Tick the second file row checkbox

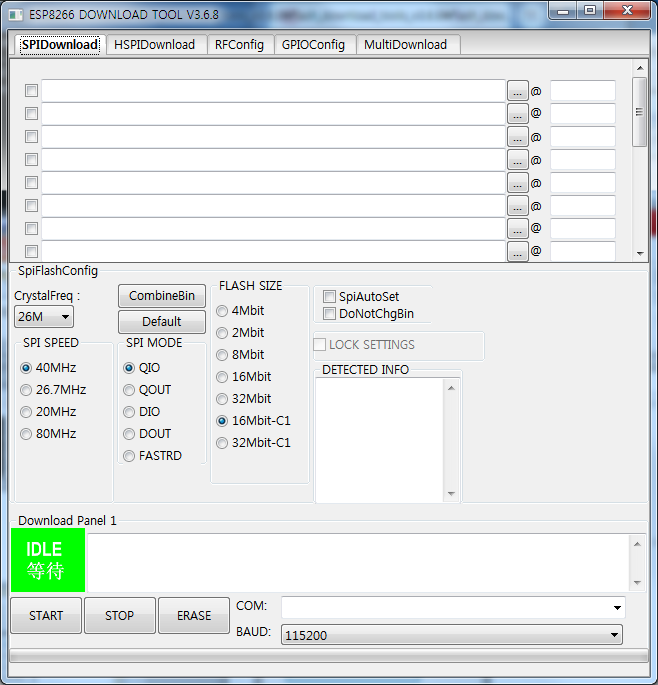pos(31,114)
